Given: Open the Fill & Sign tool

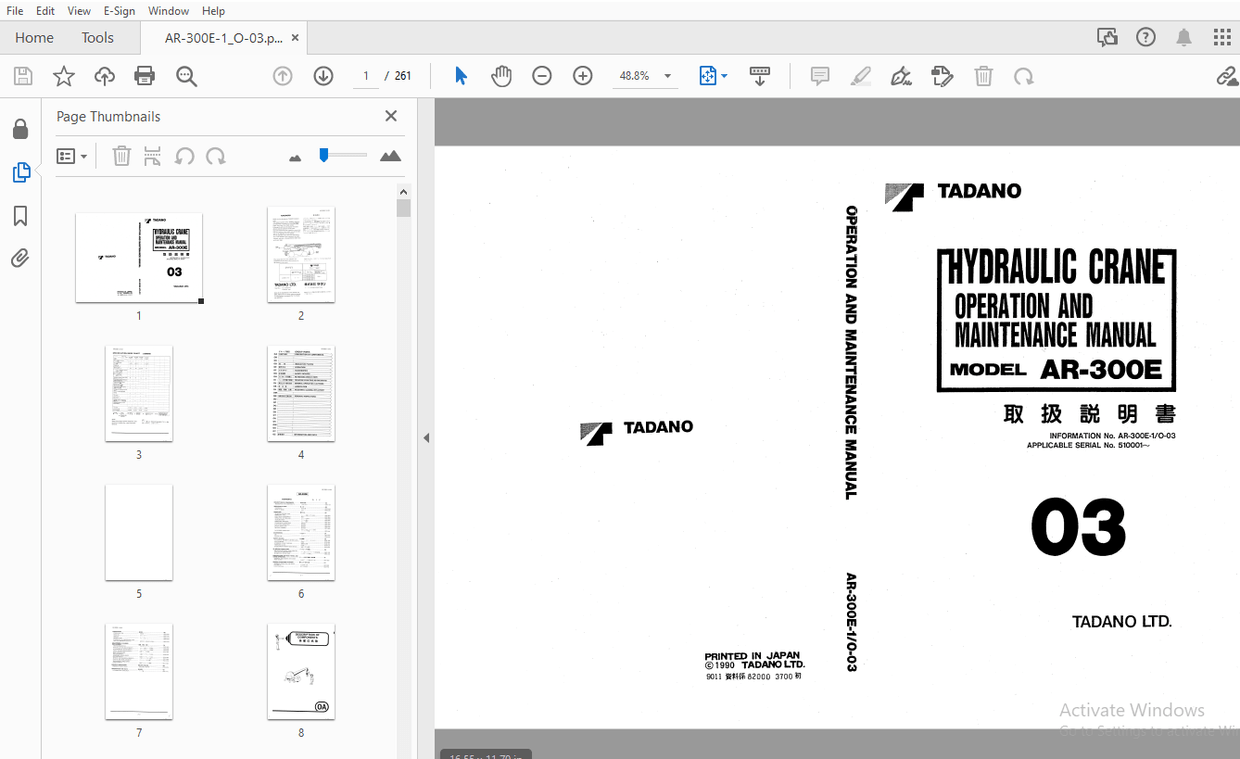Looking at the screenshot, I should (901, 75).
